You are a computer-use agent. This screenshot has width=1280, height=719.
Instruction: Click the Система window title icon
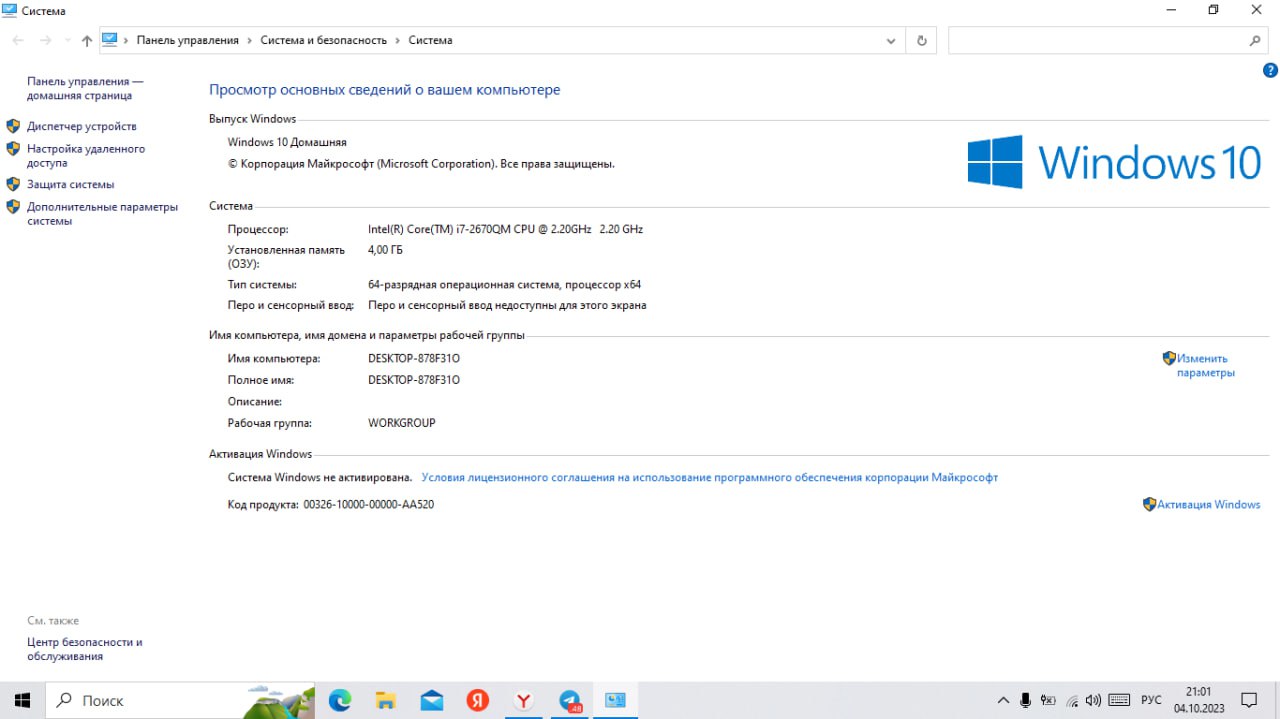pyautogui.click(x=9, y=10)
